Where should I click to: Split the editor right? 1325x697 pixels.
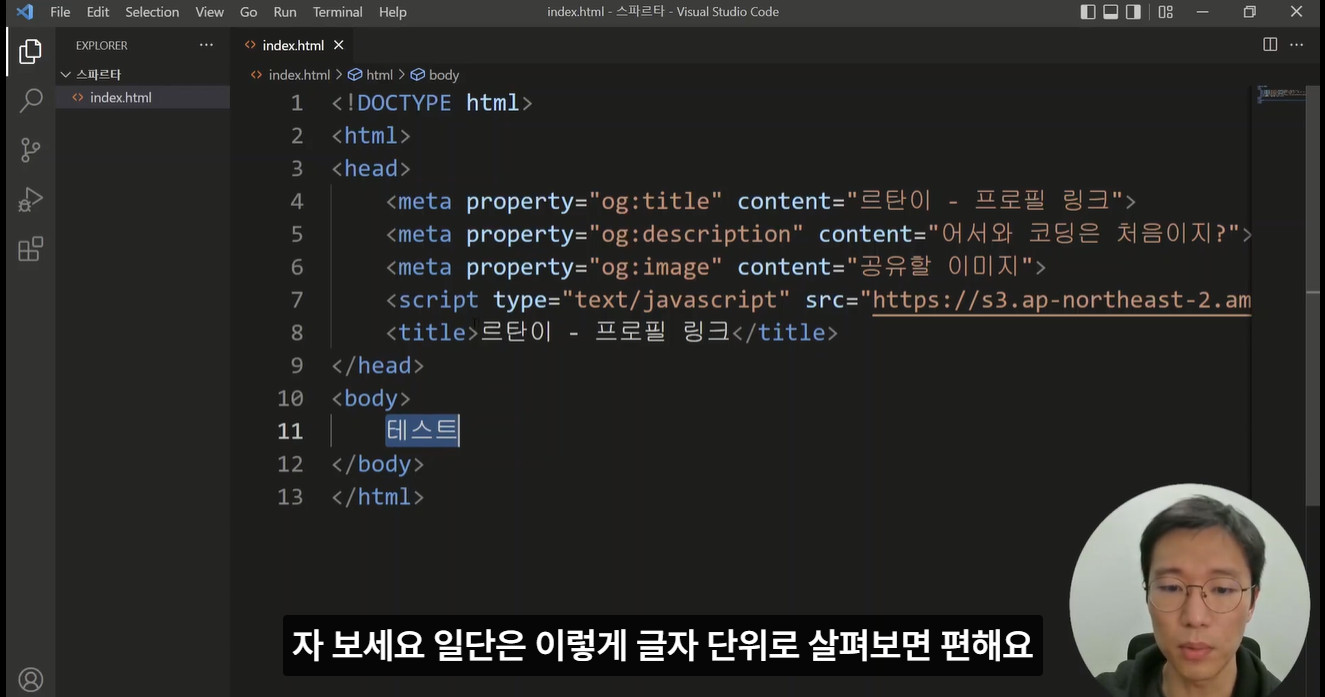click(x=1270, y=45)
